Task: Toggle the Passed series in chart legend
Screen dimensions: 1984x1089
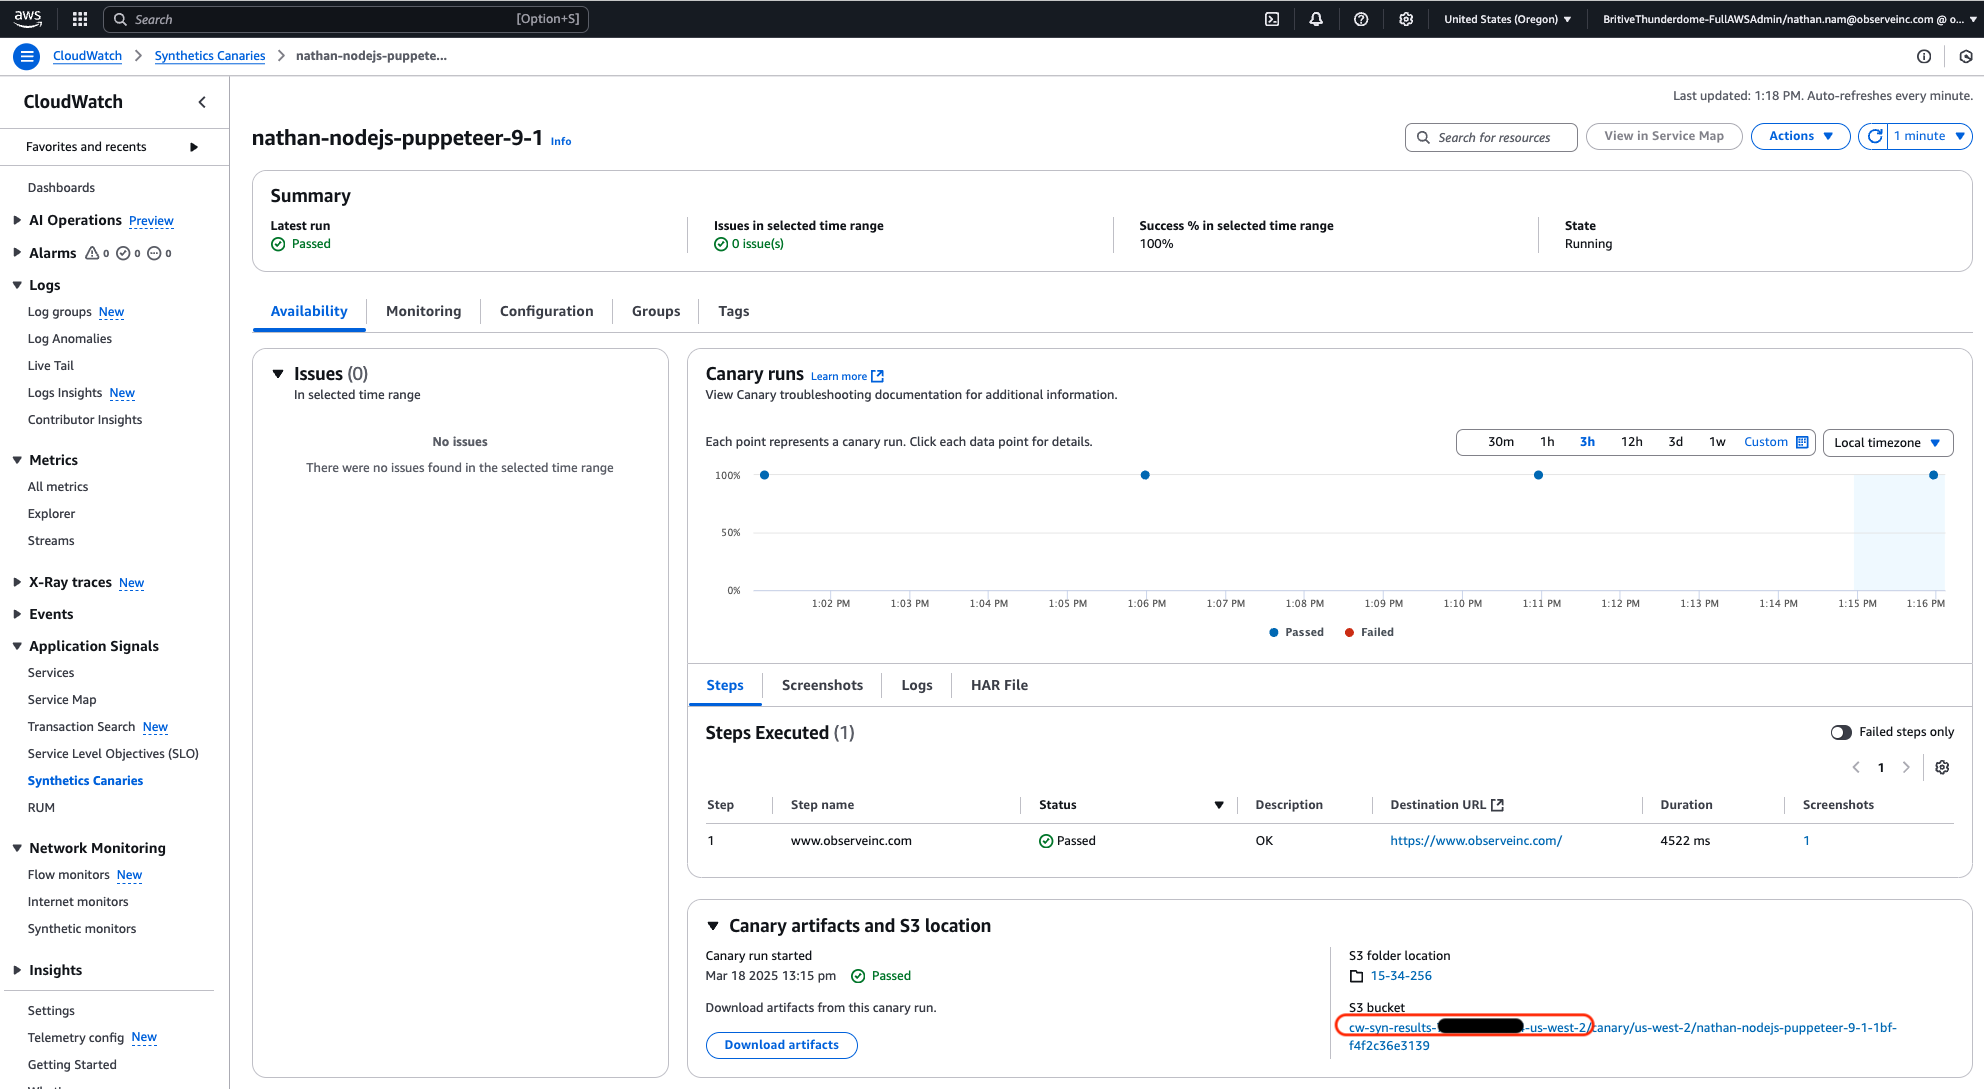Action: pyautogui.click(x=1296, y=632)
